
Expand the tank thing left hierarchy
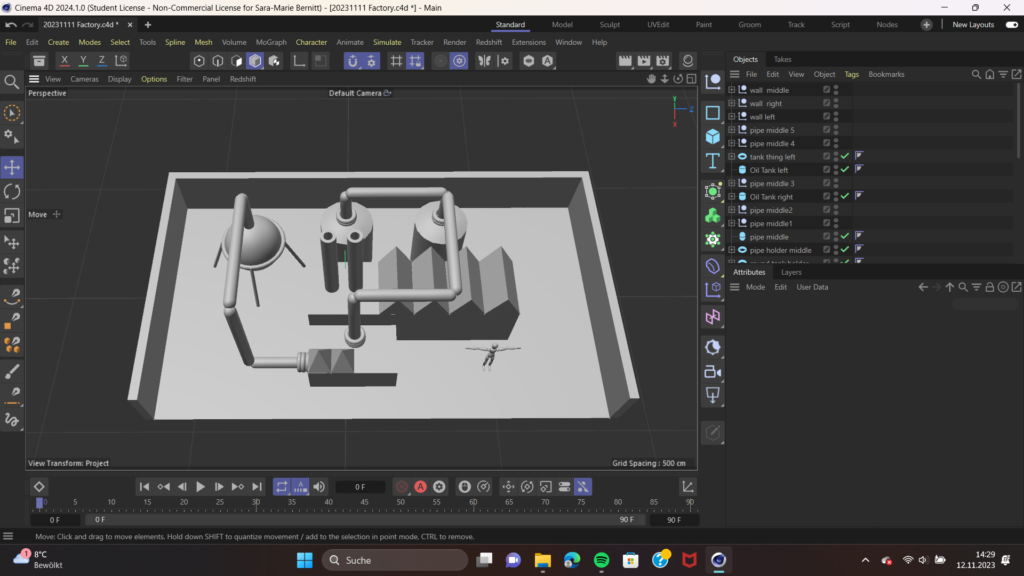click(732, 157)
